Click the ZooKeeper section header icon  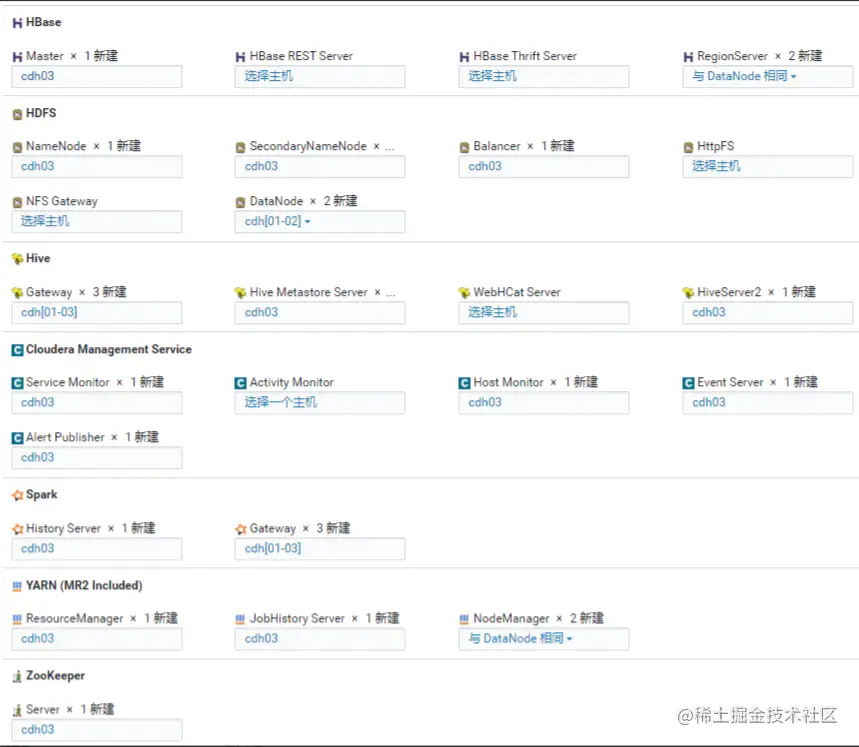pyautogui.click(x=17, y=677)
